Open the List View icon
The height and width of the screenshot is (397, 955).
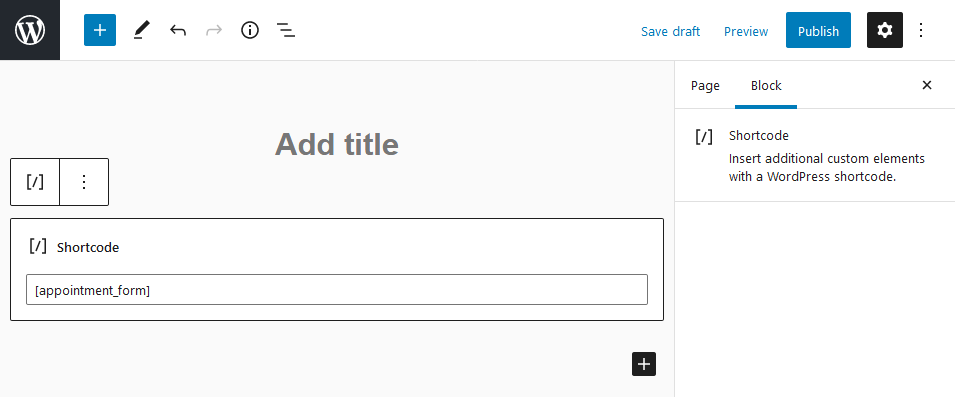click(286, 30)
